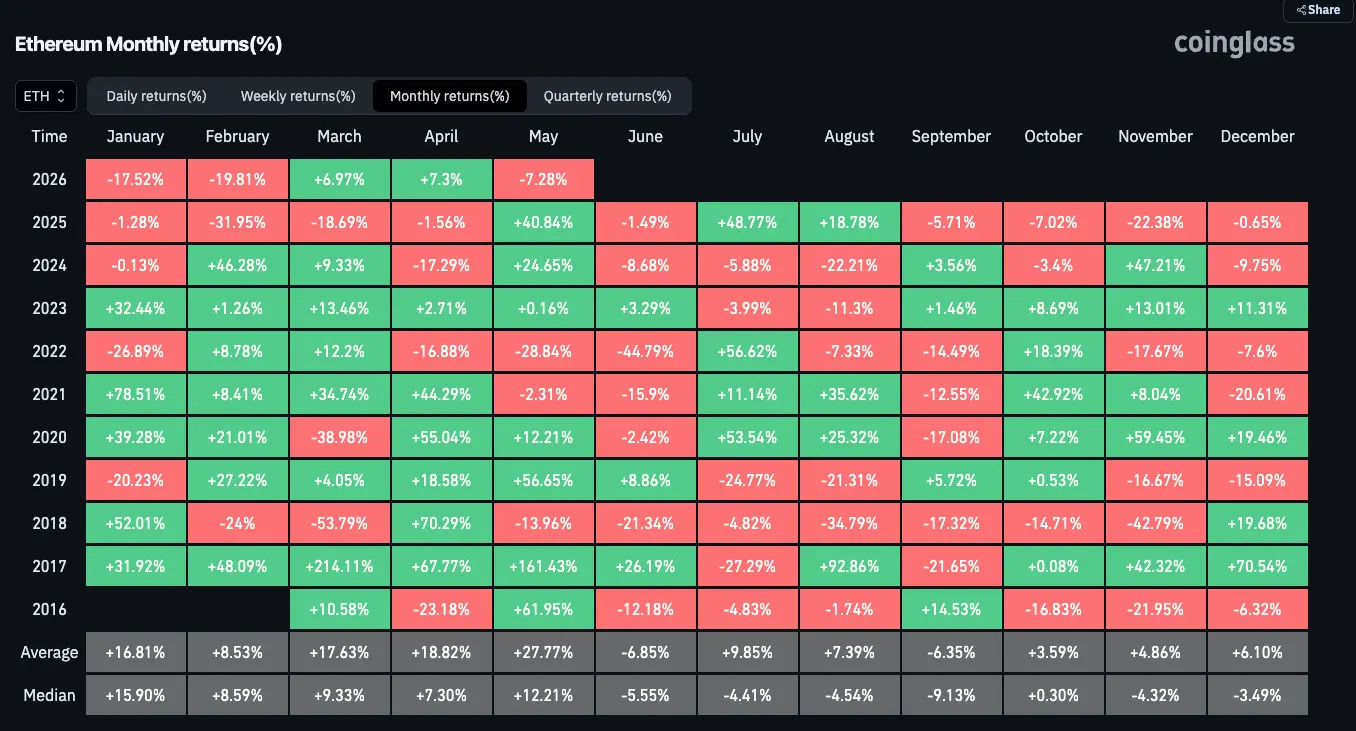
Task: Select the 2026 row label
Action: 50,180
